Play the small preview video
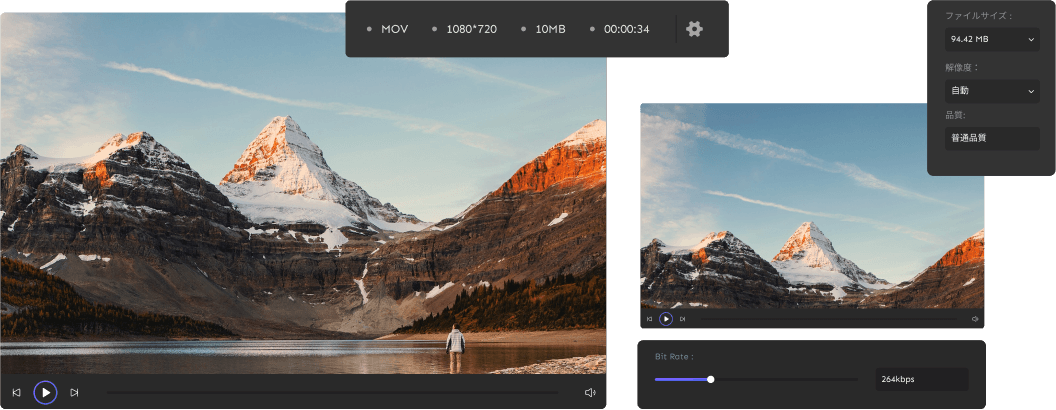The height and width of the screenshot is (410, 1056). (x=665, y=319)
